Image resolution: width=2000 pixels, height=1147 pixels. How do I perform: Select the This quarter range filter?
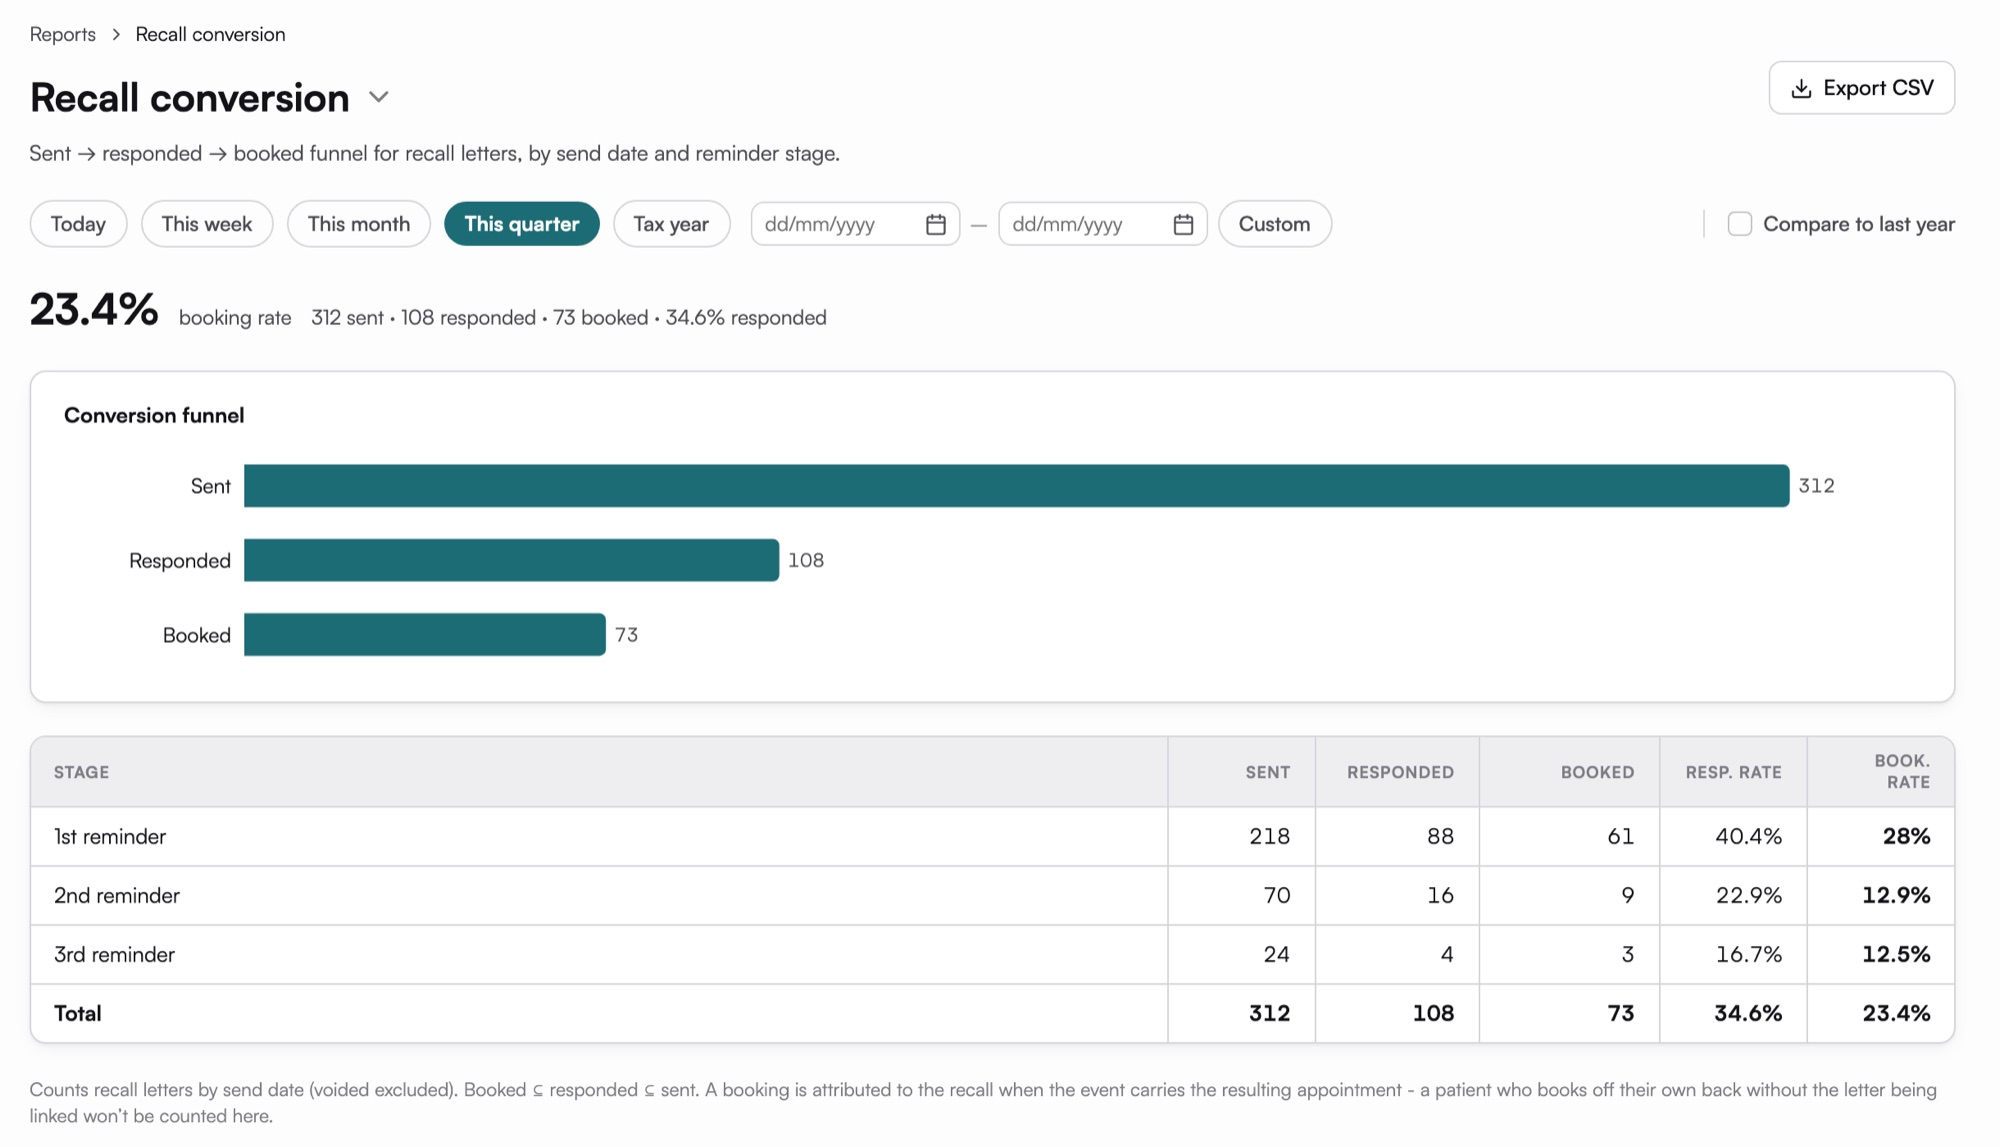pos(522,224)
